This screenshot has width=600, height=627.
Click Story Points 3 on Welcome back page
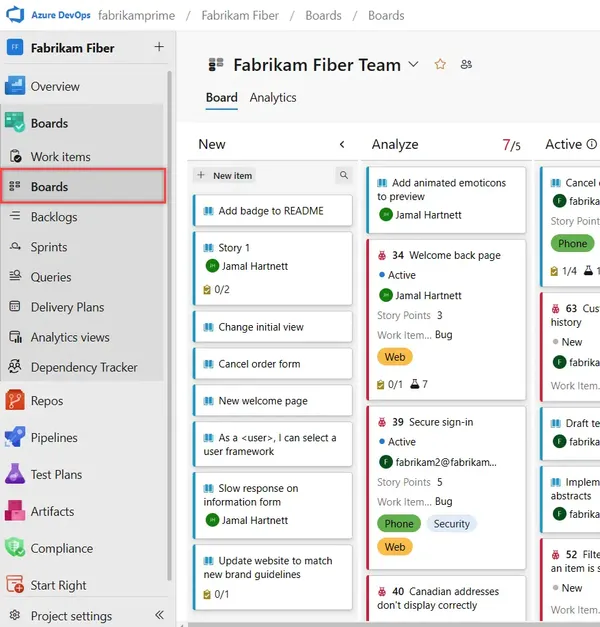pos(410,315)
